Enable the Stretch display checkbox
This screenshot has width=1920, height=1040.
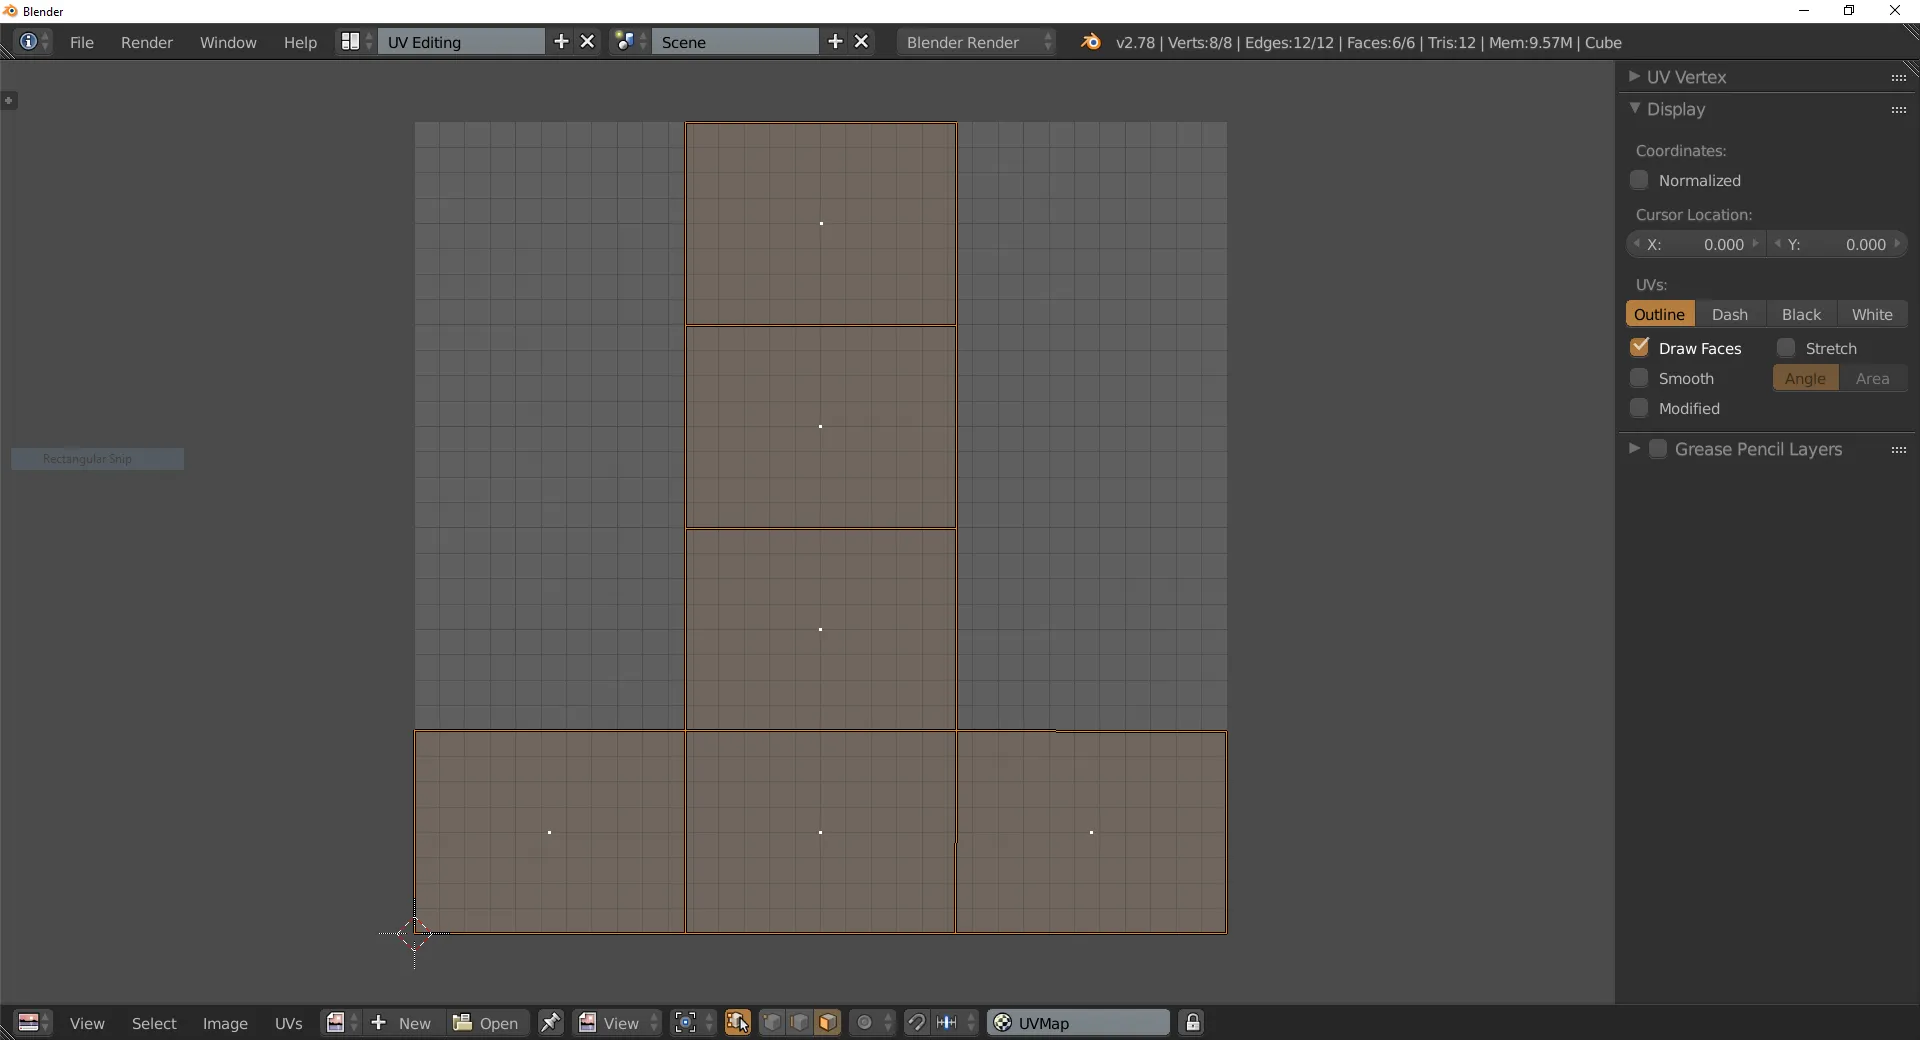pos(1788,348)
